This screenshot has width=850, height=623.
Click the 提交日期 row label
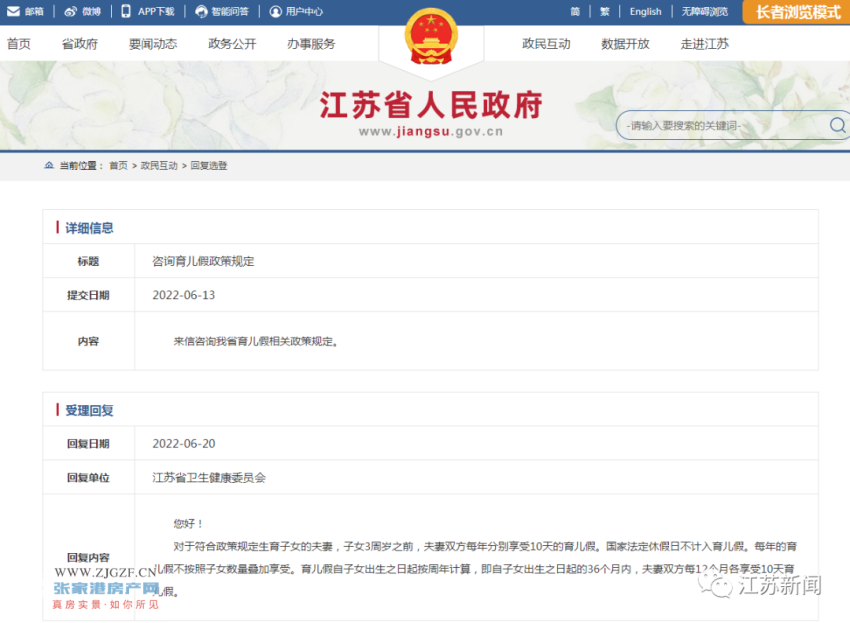[88, 295]
